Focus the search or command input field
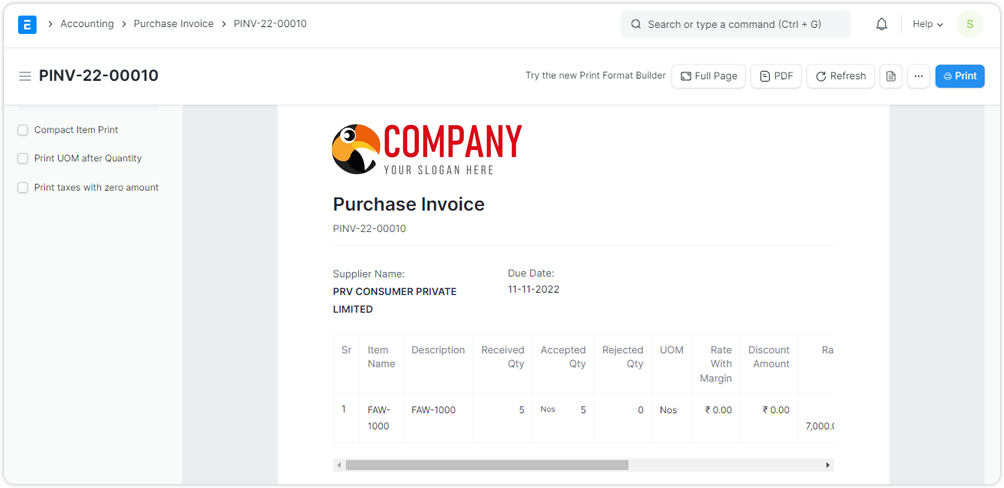Screen dimensions: 1004x488 coord(736,24)
